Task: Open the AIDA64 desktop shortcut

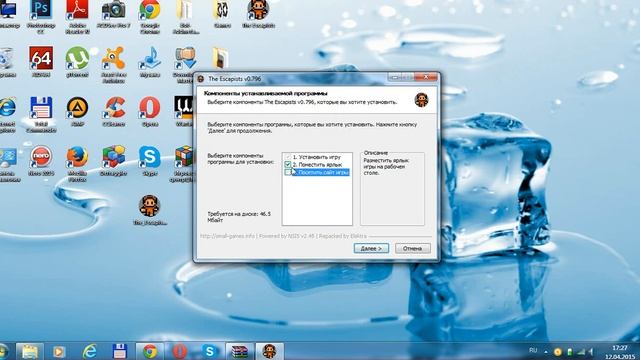Action: (x=41, y=61)
